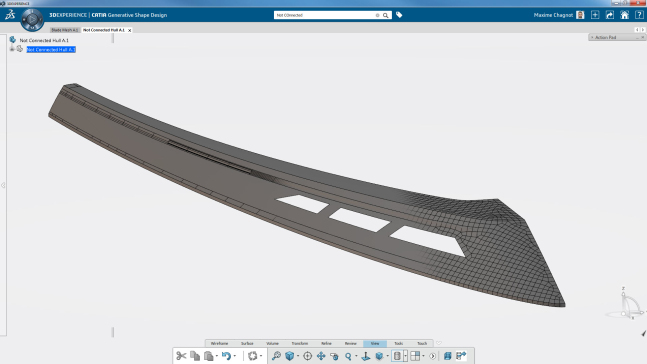The image size is (647, 364).
Task: Click the plus add icon in header
Action: 595,15
